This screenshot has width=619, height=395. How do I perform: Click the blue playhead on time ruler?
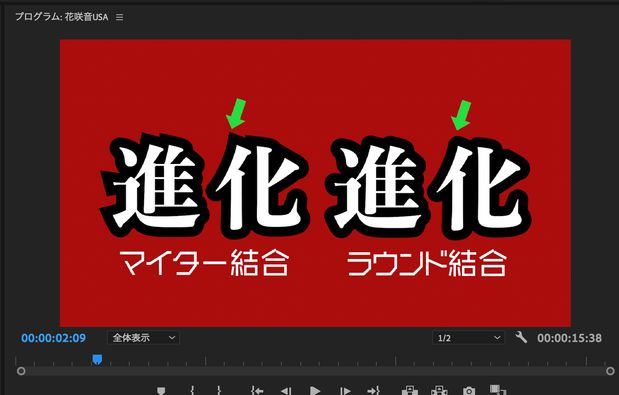coord(97,359)
